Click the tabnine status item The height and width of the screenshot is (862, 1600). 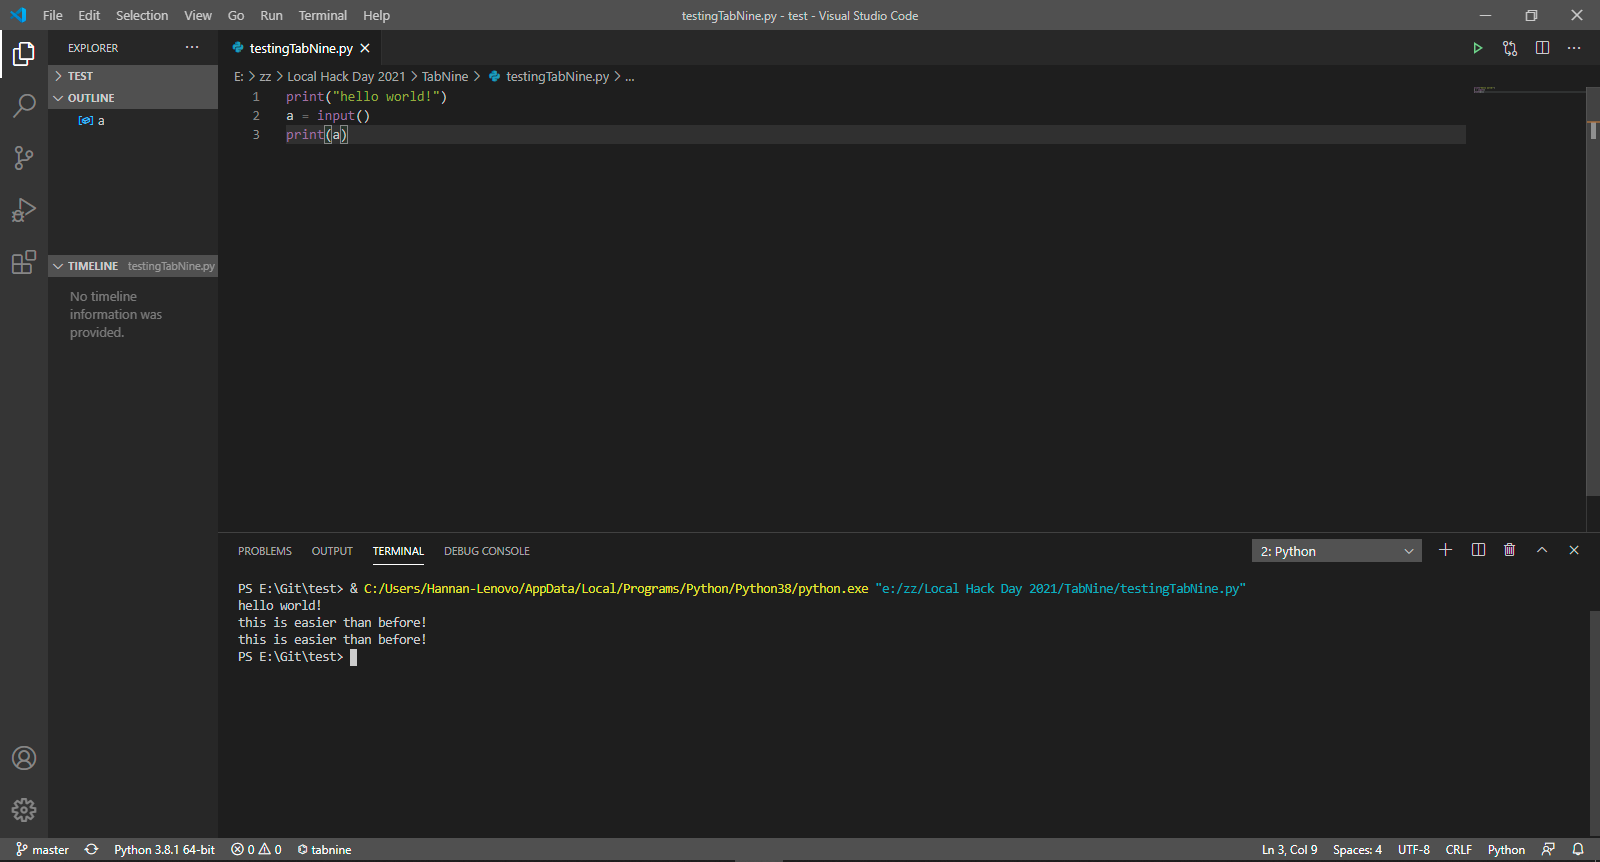coord(324,850)
